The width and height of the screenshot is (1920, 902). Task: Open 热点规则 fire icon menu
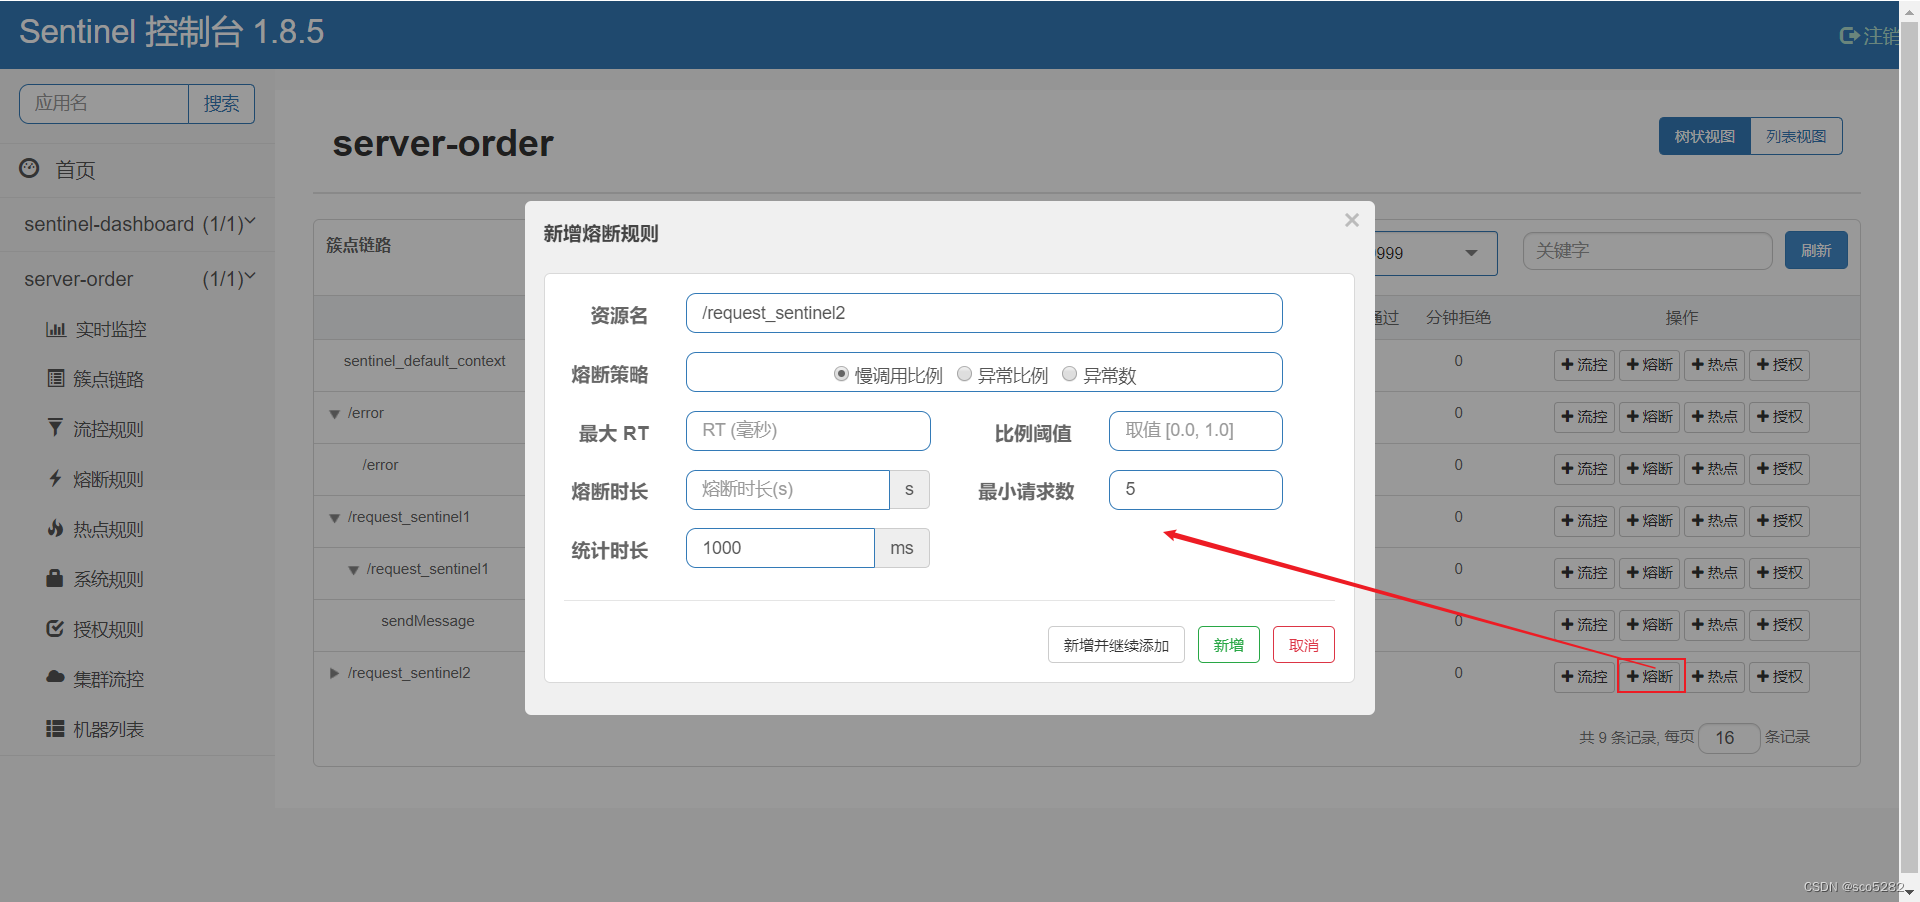point(56,528)
